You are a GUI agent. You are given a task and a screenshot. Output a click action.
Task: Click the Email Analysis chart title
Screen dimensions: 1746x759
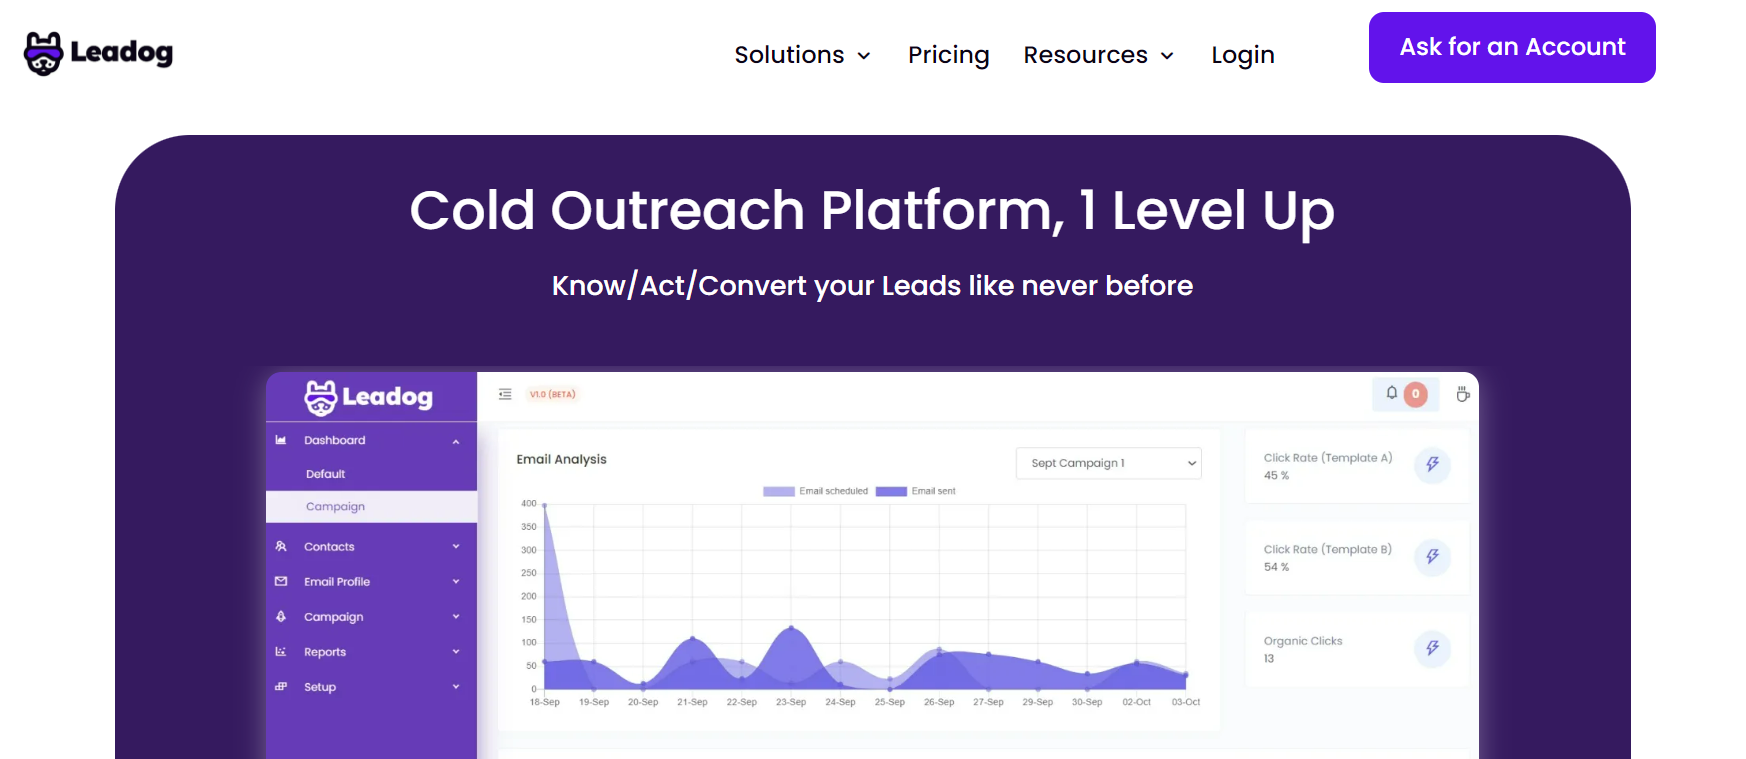point(561,459)
